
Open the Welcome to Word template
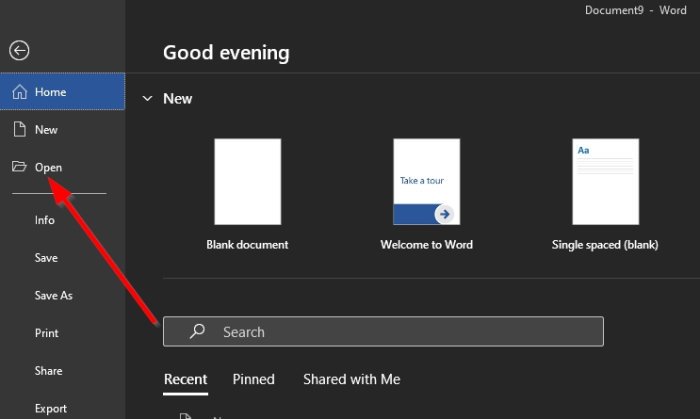tap(426, 182)
